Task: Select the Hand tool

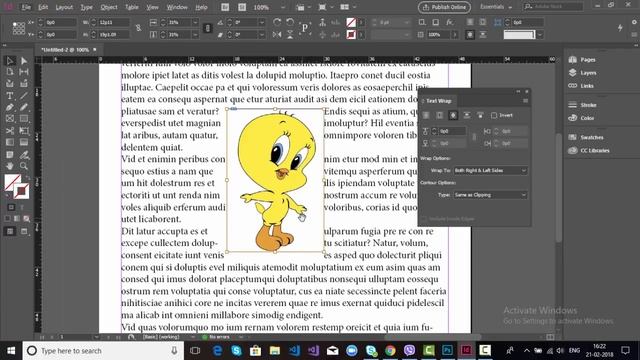Action: coord(10,166)
